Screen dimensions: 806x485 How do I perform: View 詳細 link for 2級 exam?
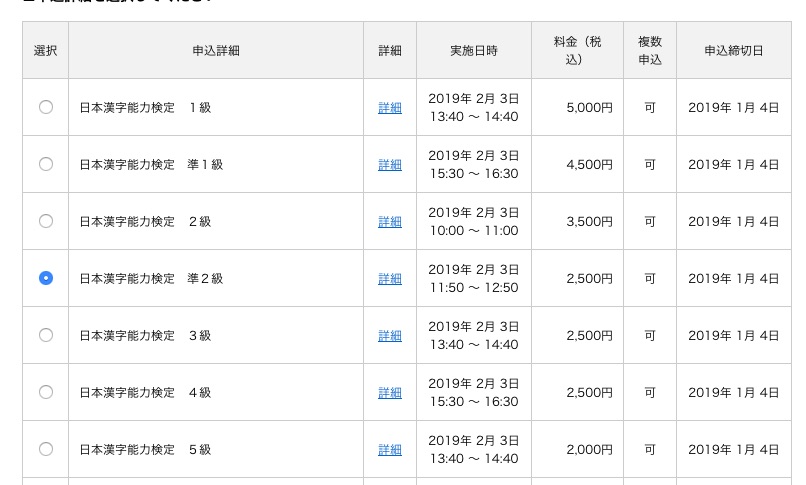[390, 222]
